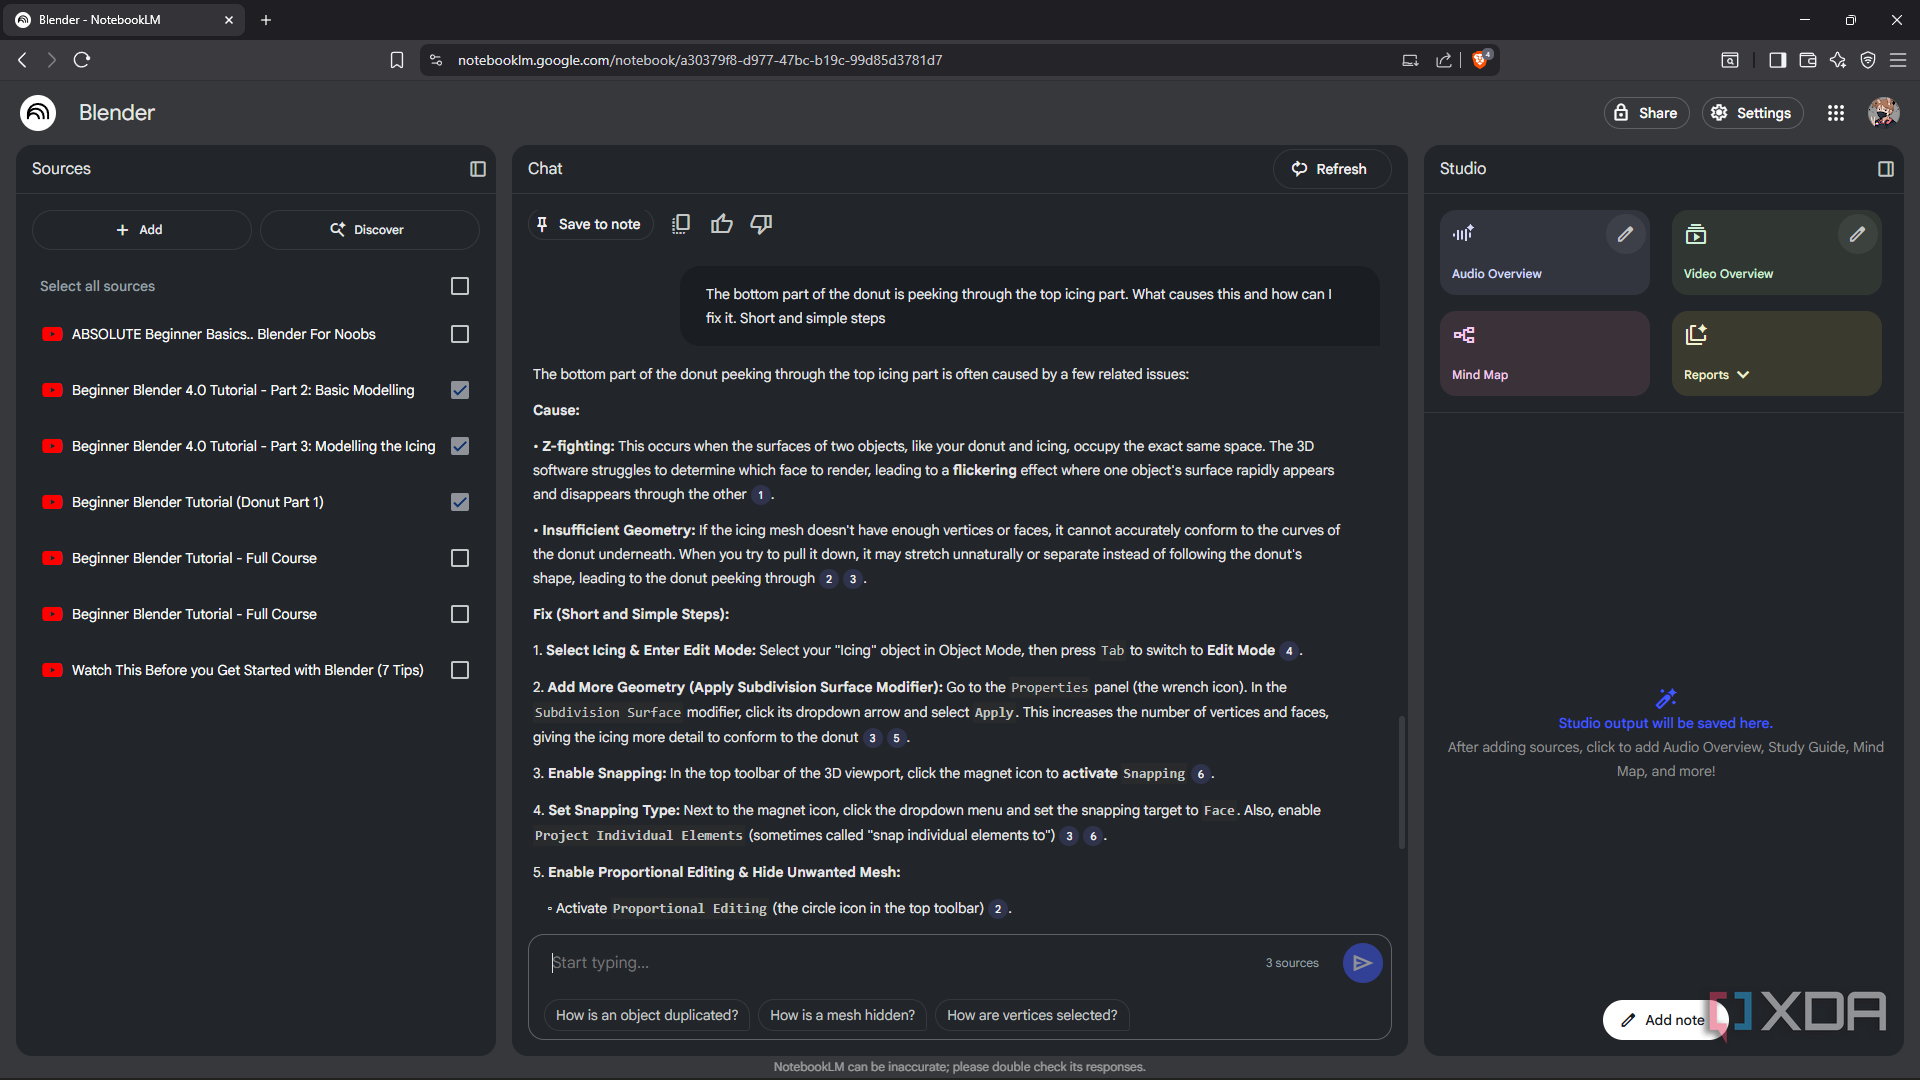
Task: Uncheck Part 3: Modelling the Icing source
Action: (x=460, y=446)
